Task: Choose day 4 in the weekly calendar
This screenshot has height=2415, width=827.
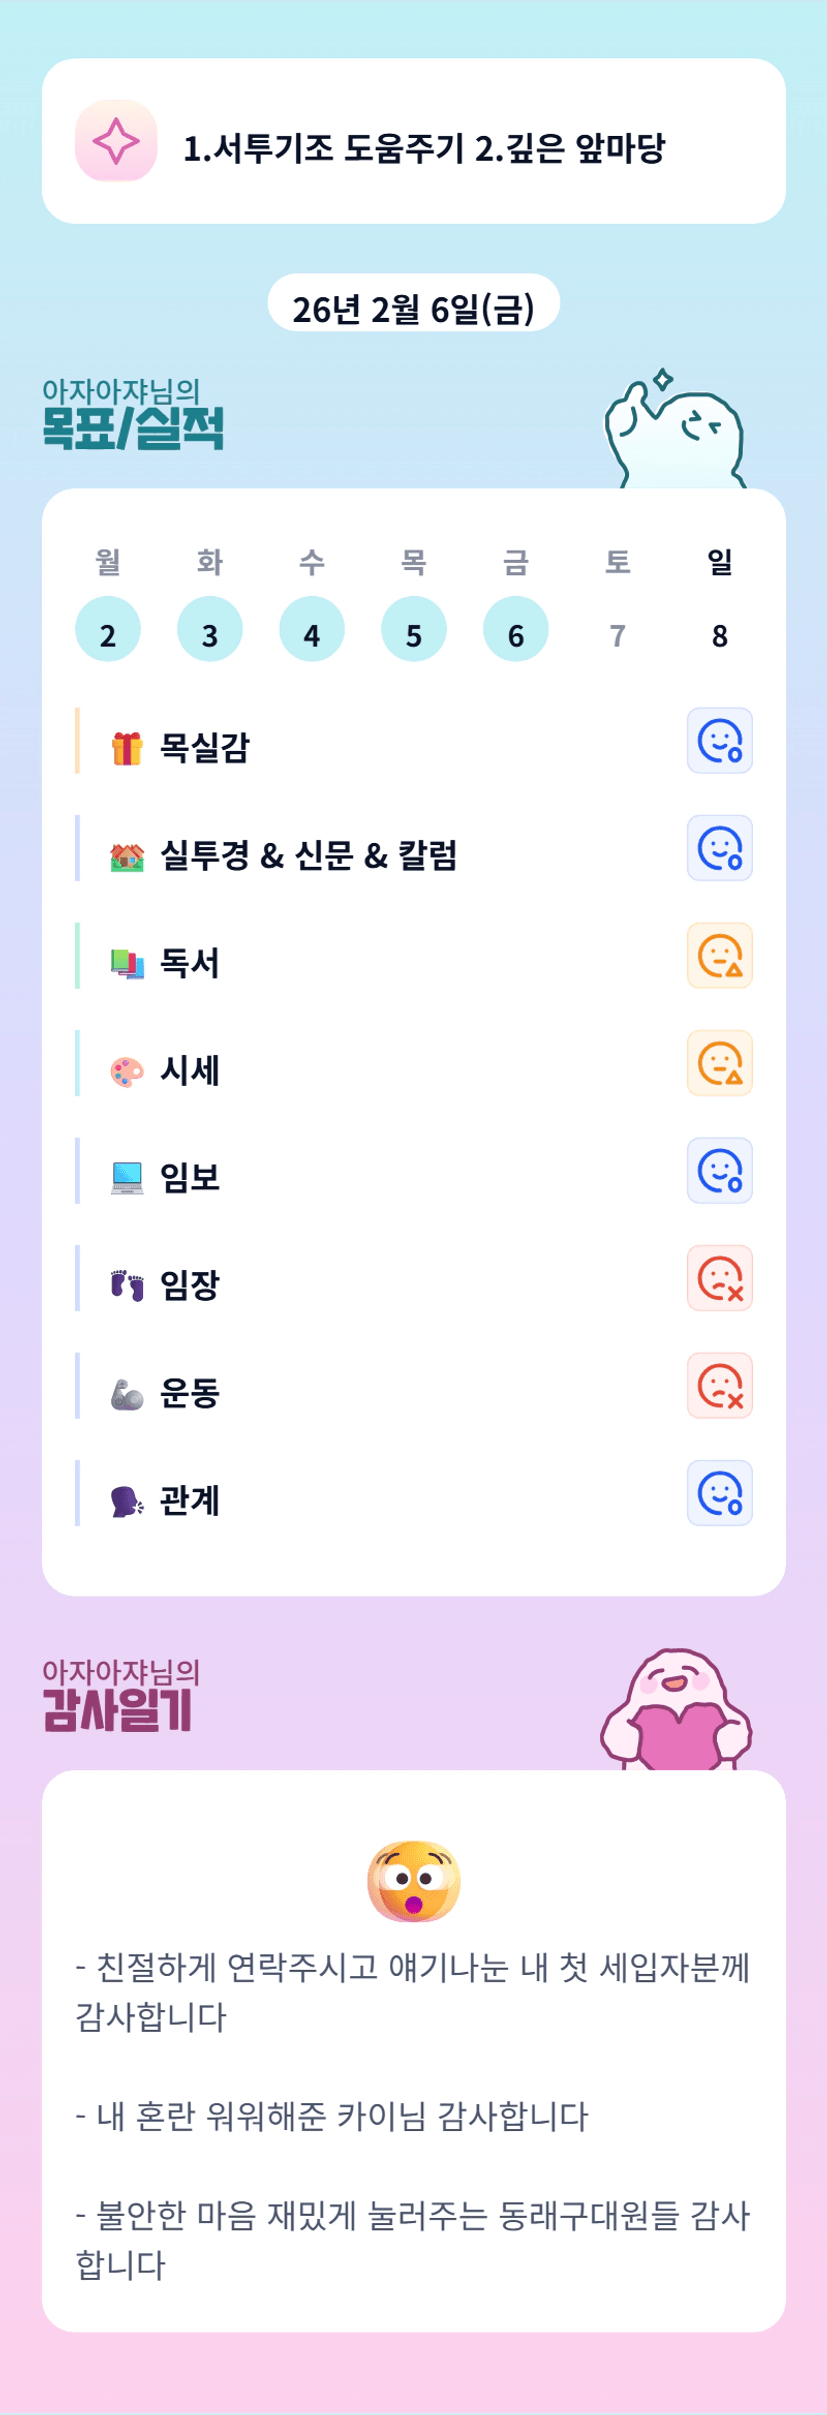Action: click(312, 630)
